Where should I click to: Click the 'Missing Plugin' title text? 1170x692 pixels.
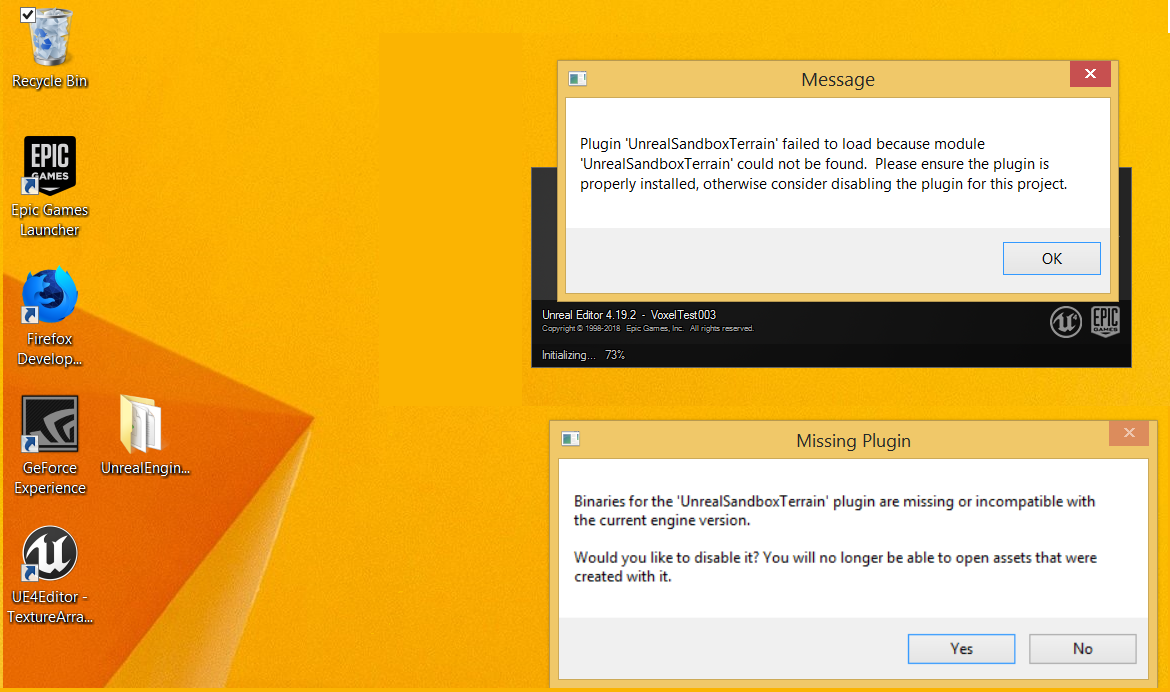point(854,441)
